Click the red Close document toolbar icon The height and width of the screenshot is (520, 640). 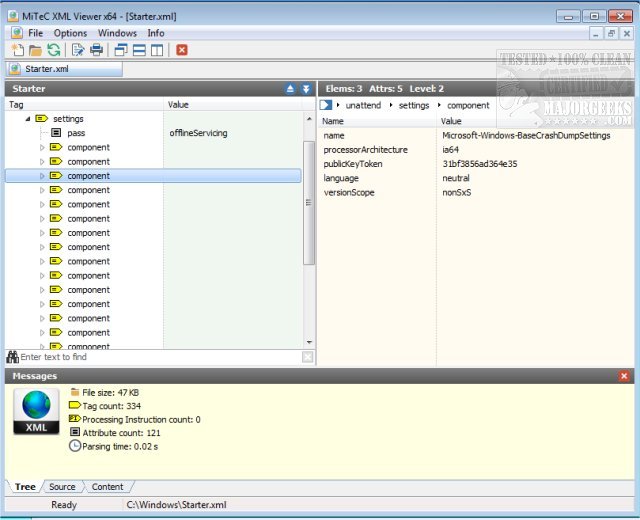tap(182, 50)
